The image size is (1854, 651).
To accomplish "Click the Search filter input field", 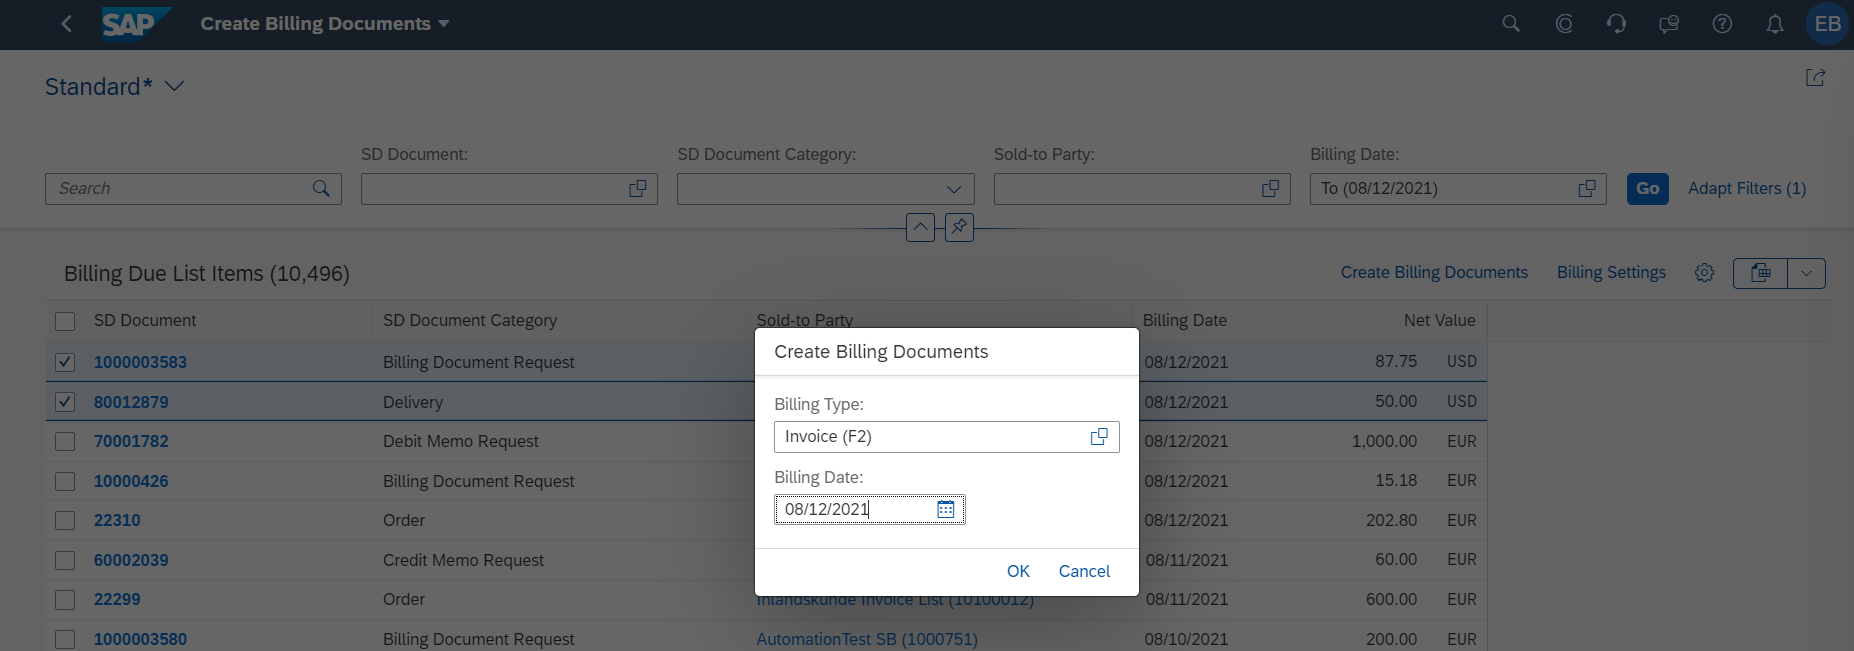I will 182,189.
